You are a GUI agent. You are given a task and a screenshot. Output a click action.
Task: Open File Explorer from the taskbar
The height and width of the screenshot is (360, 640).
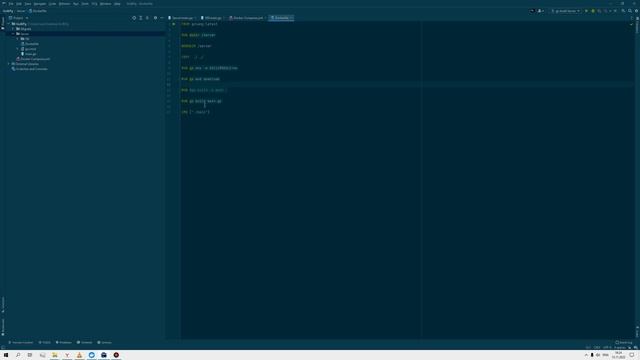click(54, 355)
